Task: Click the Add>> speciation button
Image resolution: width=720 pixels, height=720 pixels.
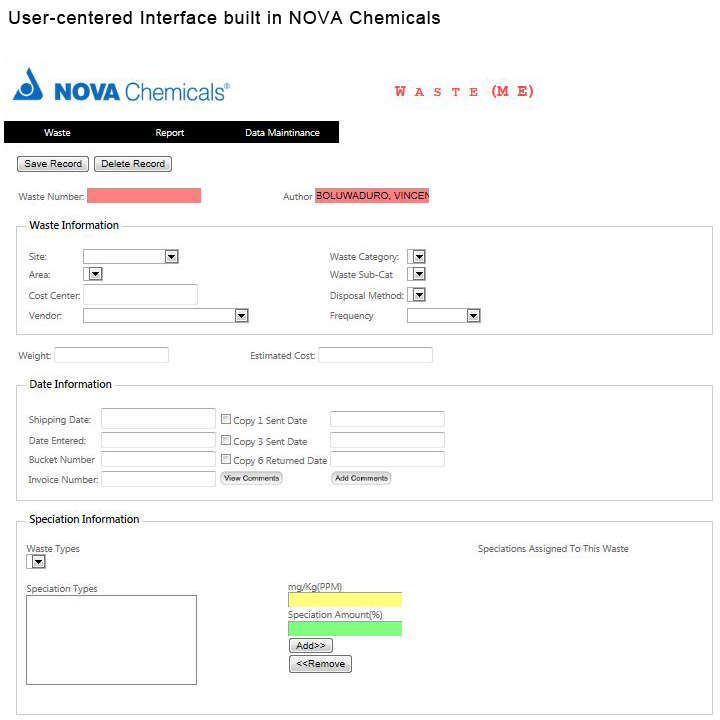Action: [x=310, y=646]
